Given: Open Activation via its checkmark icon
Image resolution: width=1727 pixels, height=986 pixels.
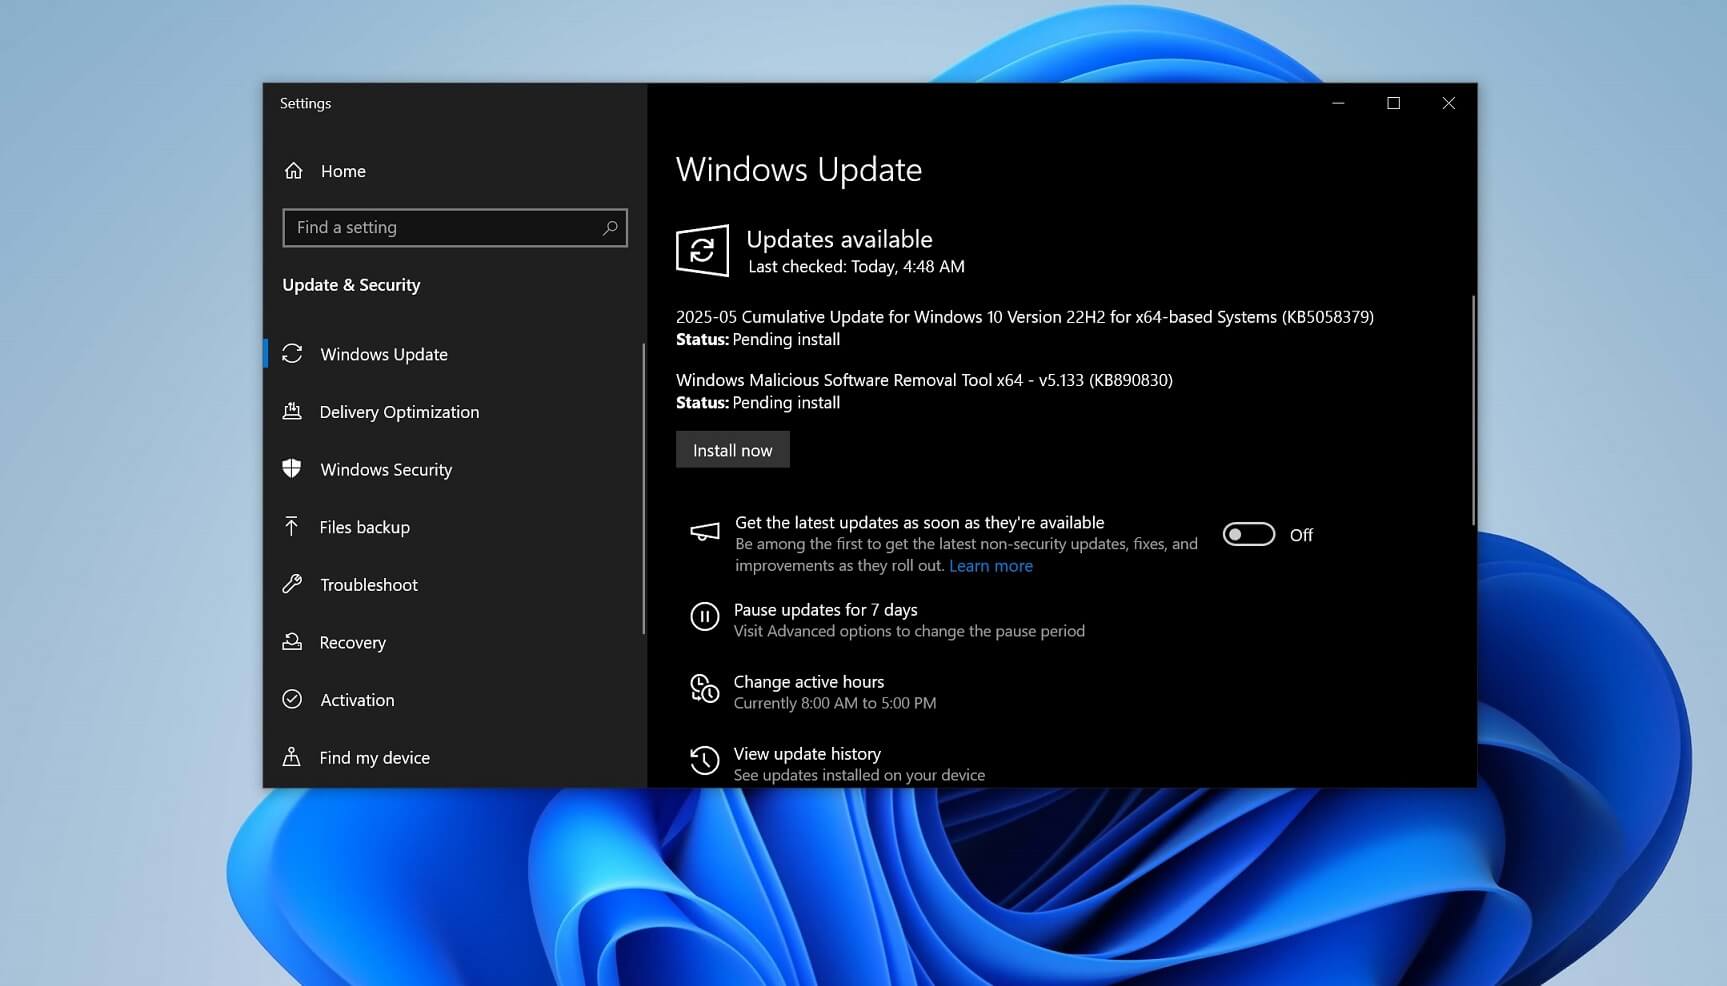Looking at the screenshot, I should coord(293,700).
